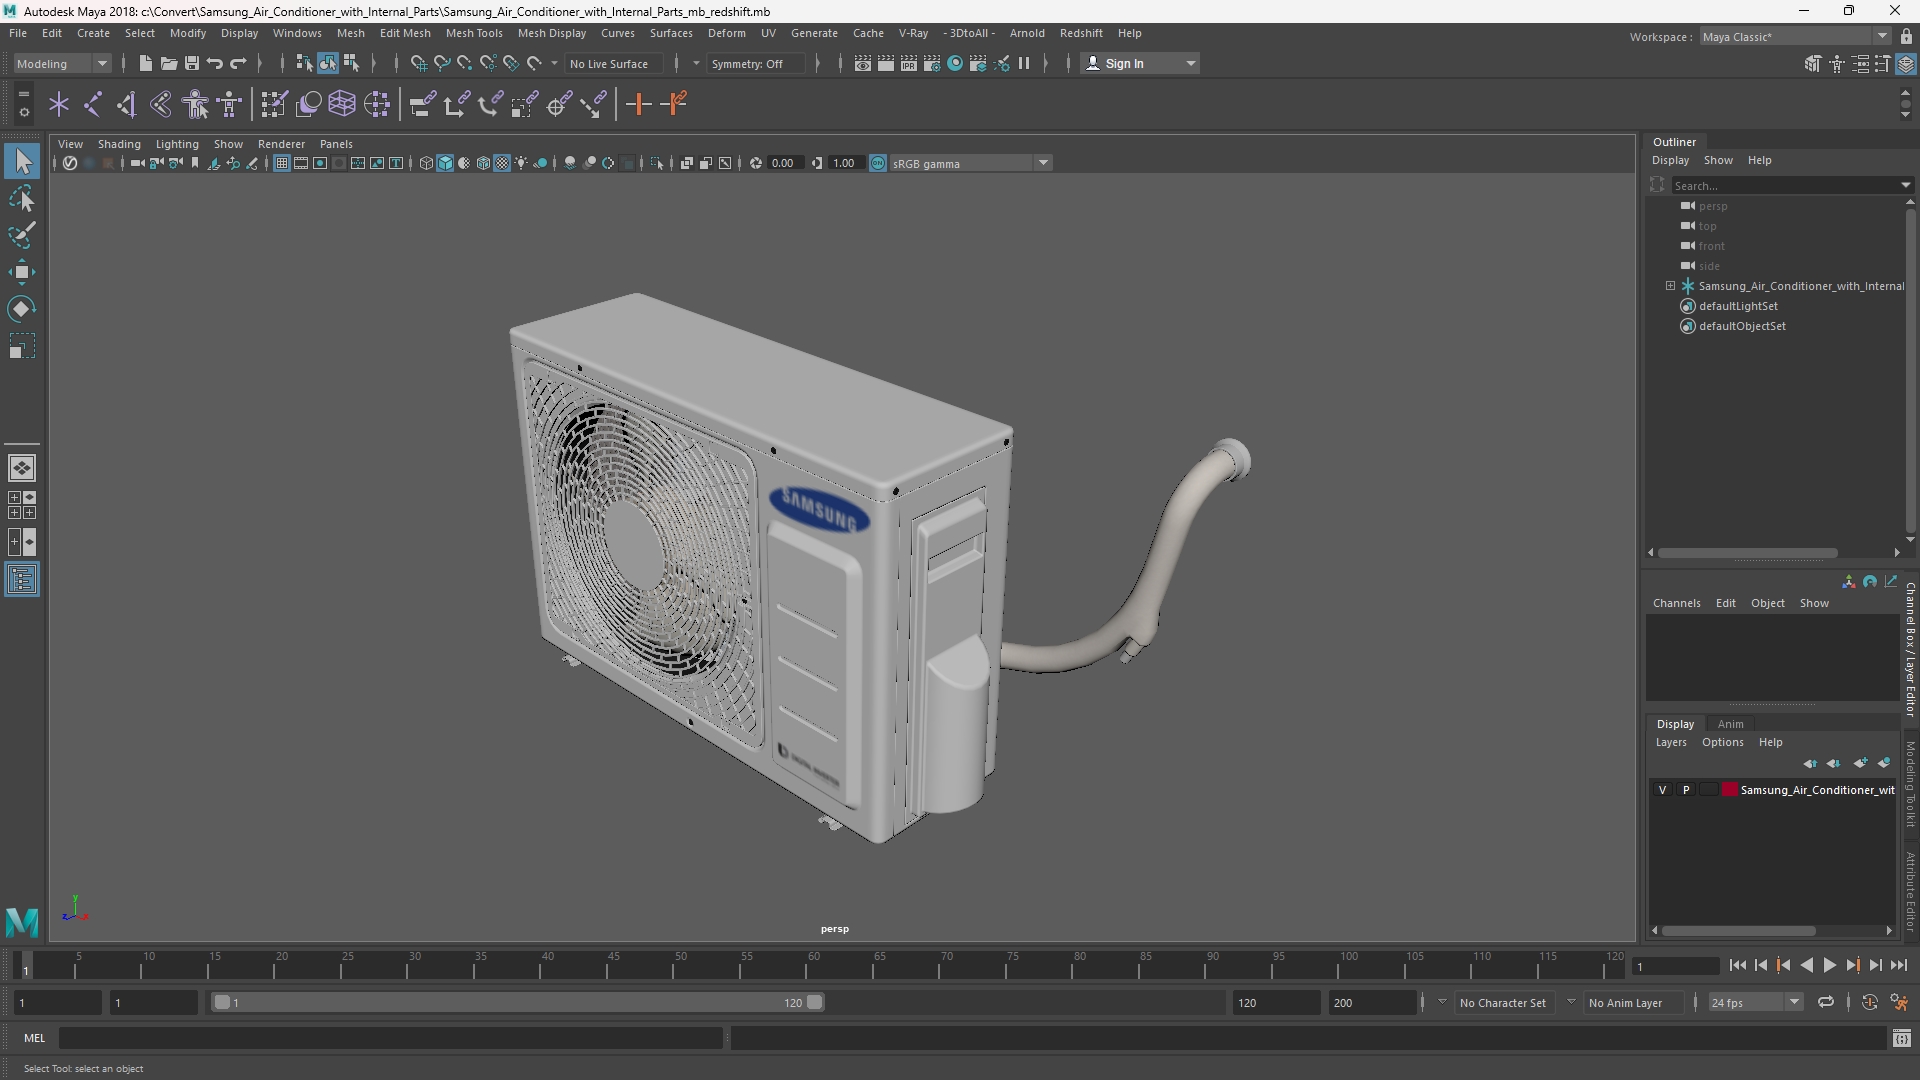Choose the Paint Selection tool
This screenshot has width=1920, height=1080.
click(22, 235)
